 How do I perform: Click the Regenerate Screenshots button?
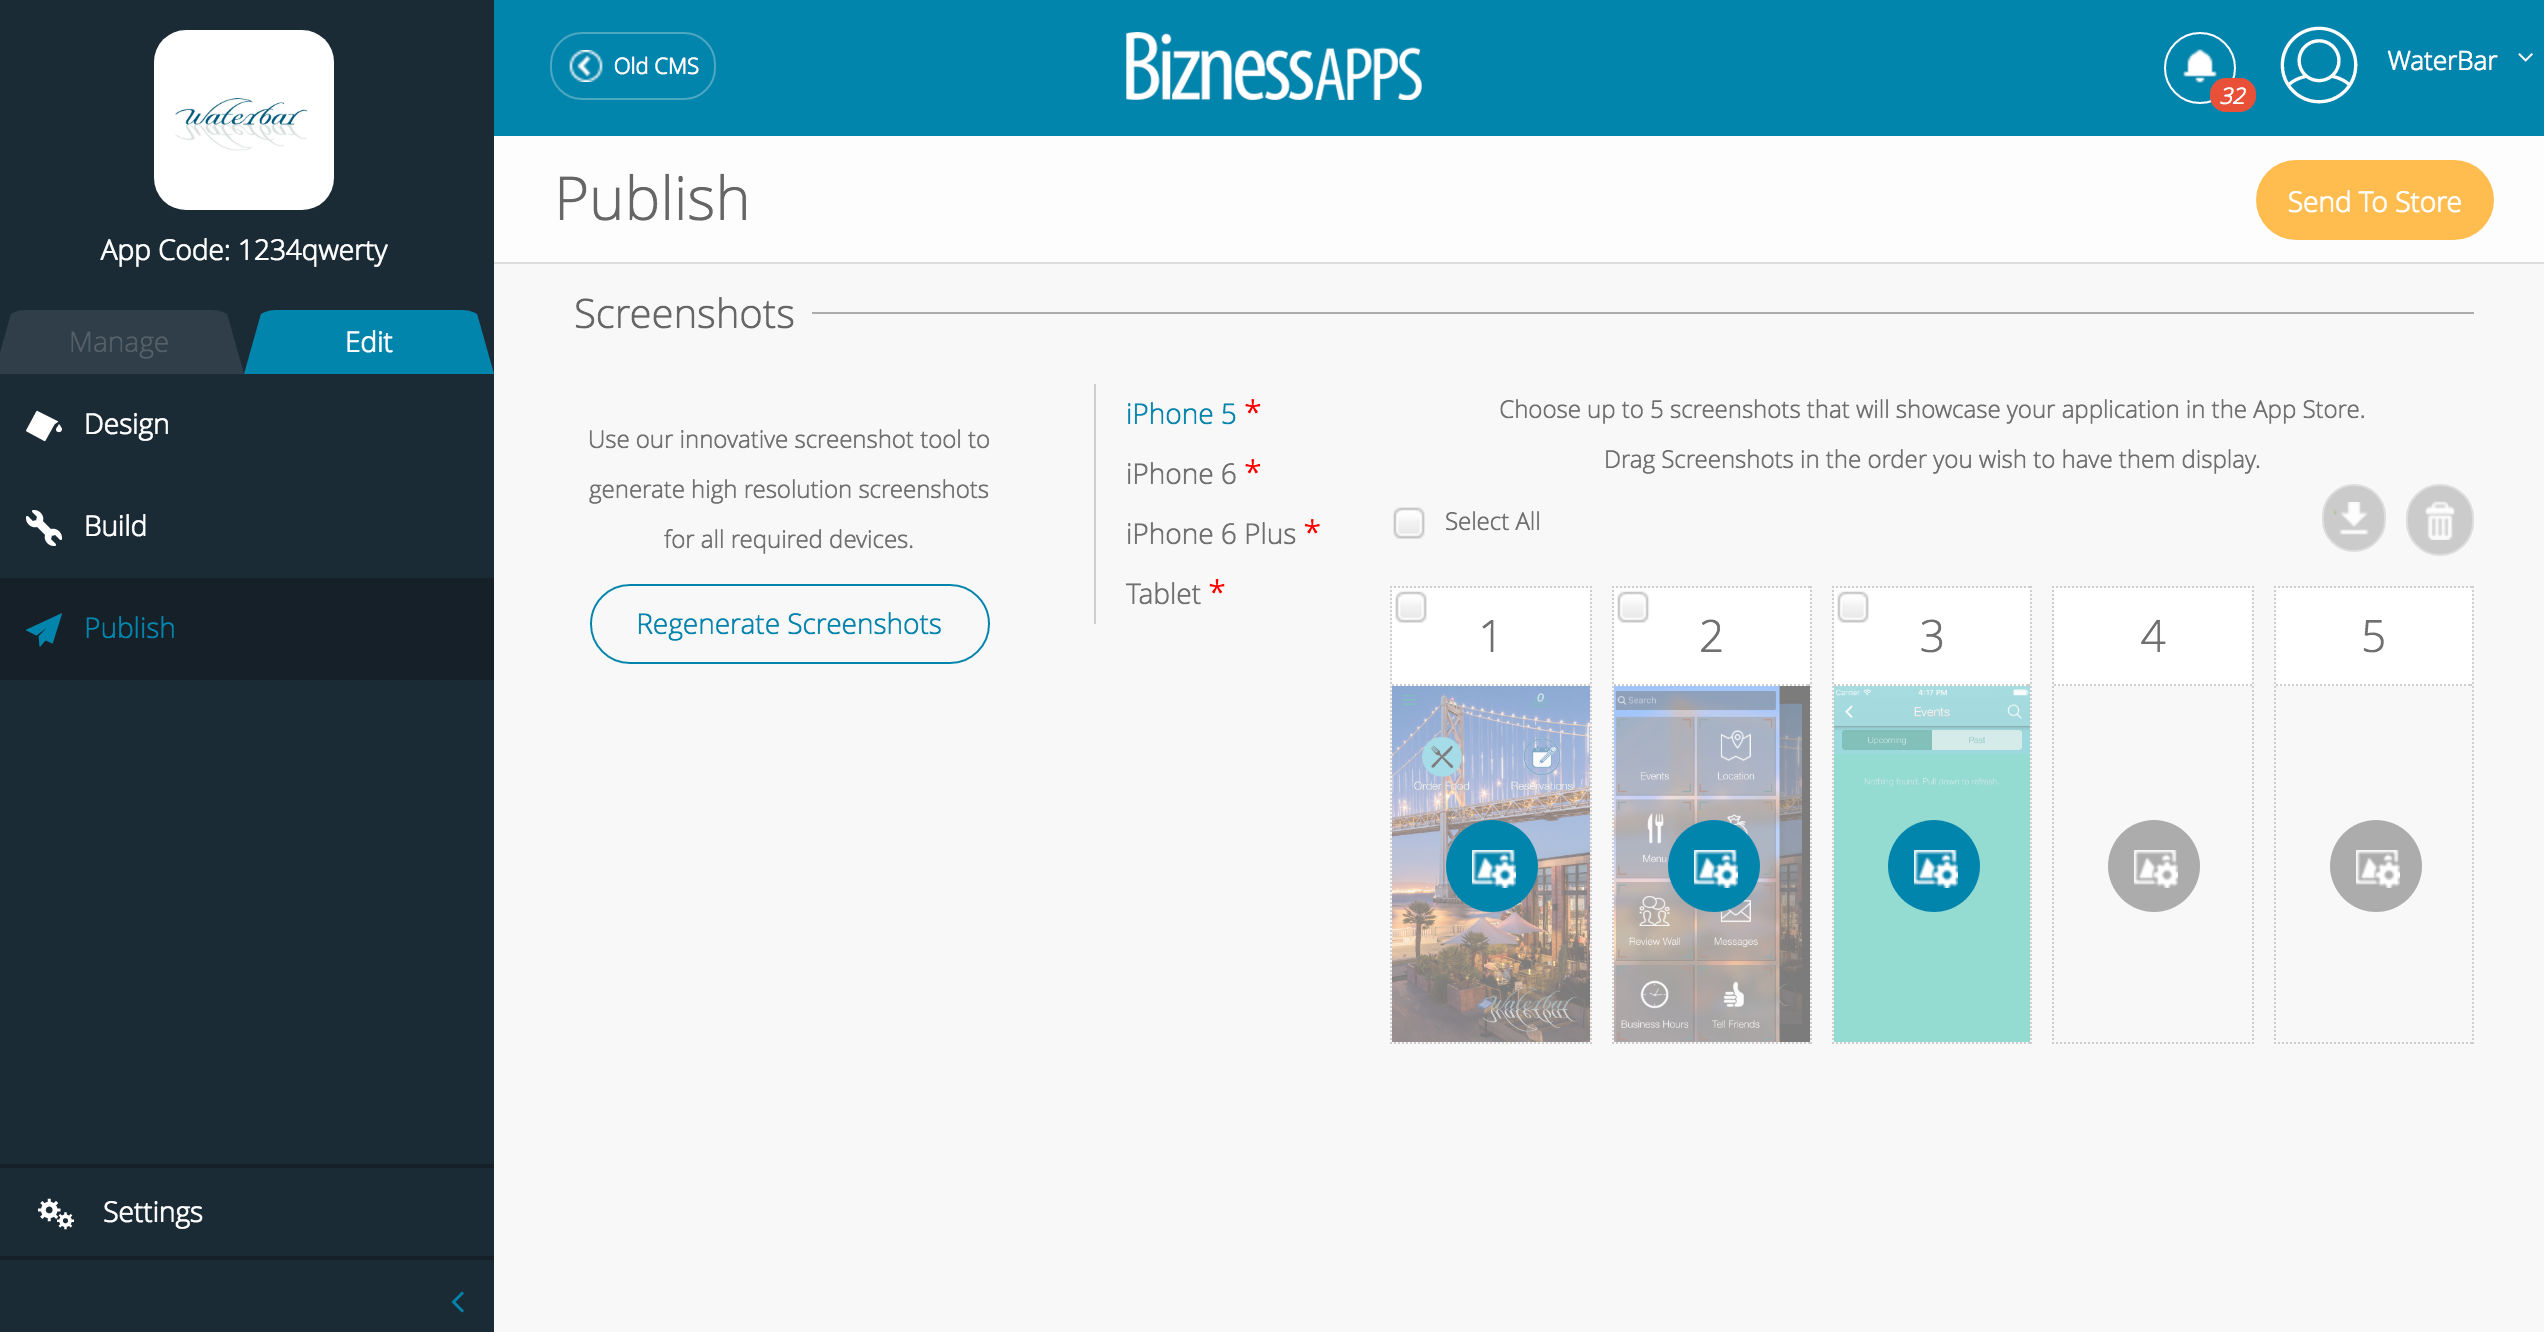point(787,624)
